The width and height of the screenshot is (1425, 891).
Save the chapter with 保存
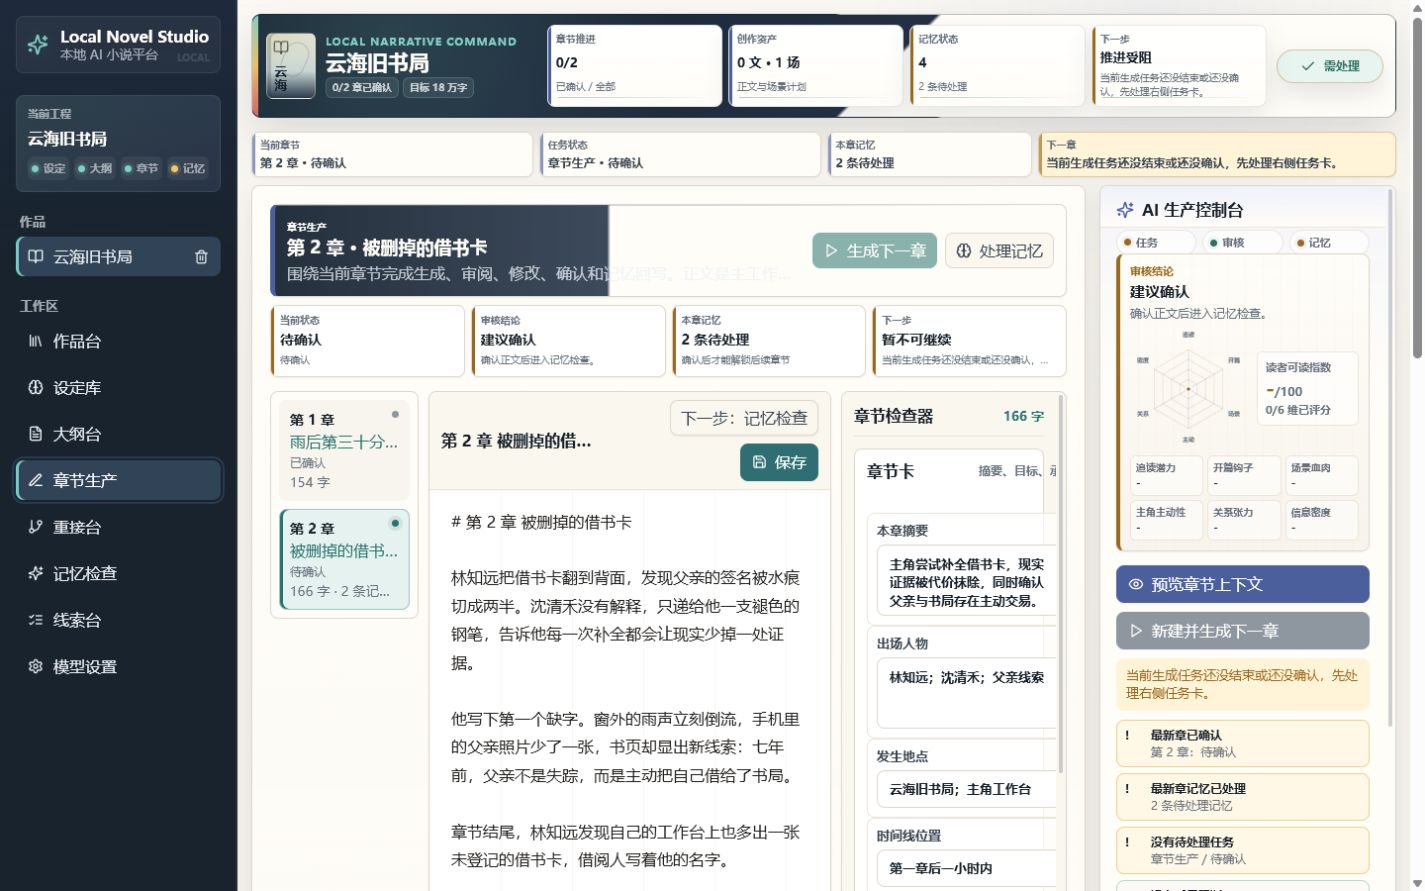pos(779,462)
